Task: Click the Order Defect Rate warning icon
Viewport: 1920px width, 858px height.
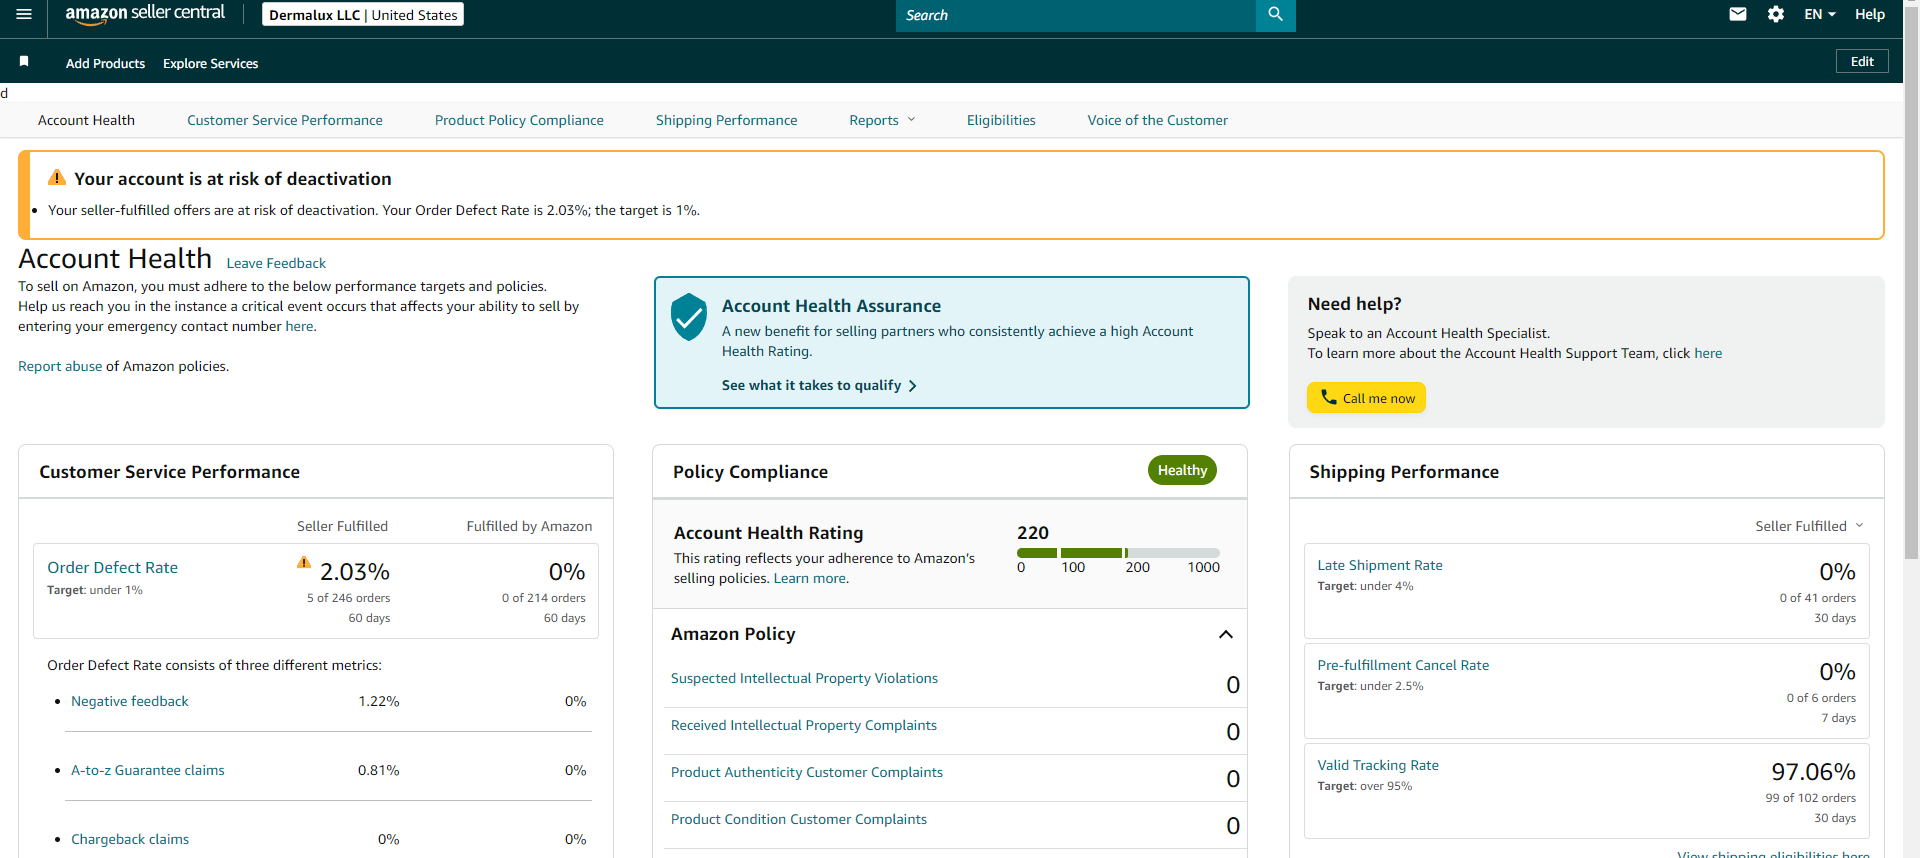Action: (x=304, y=562)
